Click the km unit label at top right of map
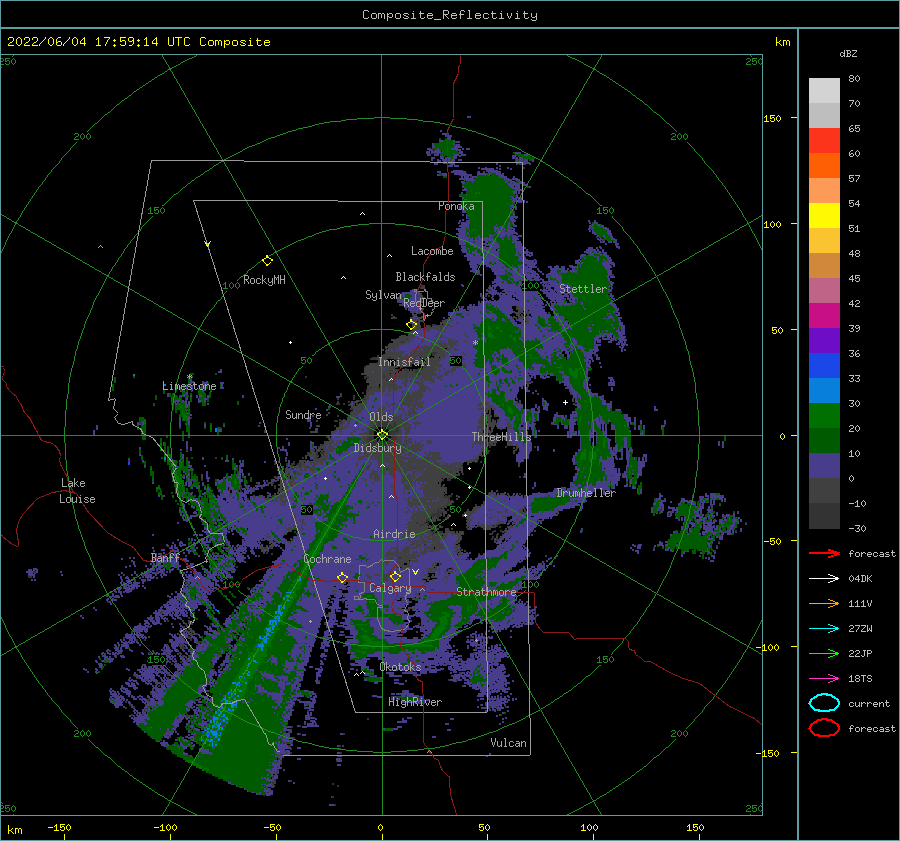Image resolution: width=900 pixels, height=841 pixels. coord(782,42)
